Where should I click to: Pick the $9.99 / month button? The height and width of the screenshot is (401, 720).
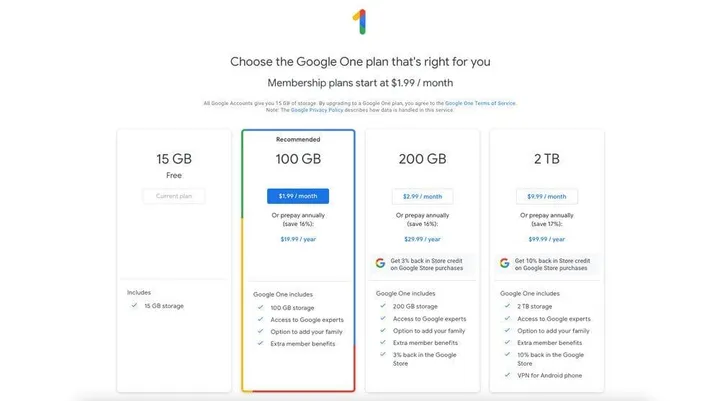coord(546,196)
